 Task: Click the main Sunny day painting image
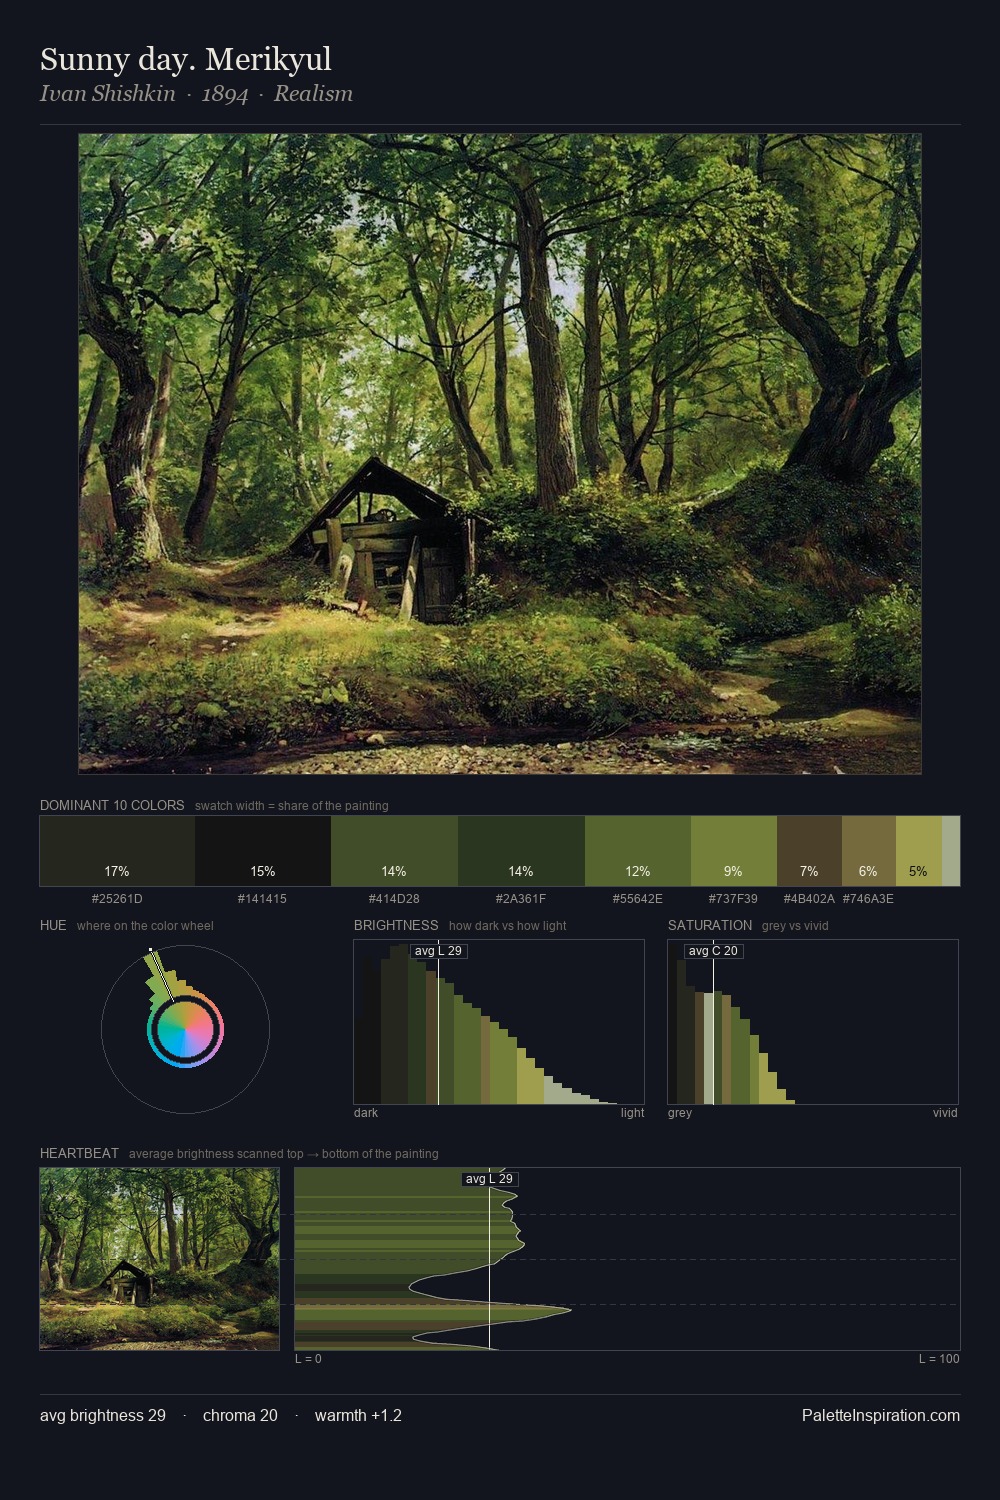500,454
